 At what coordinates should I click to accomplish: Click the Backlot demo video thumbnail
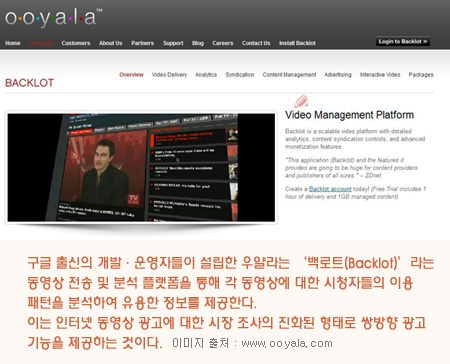[141, 167]
